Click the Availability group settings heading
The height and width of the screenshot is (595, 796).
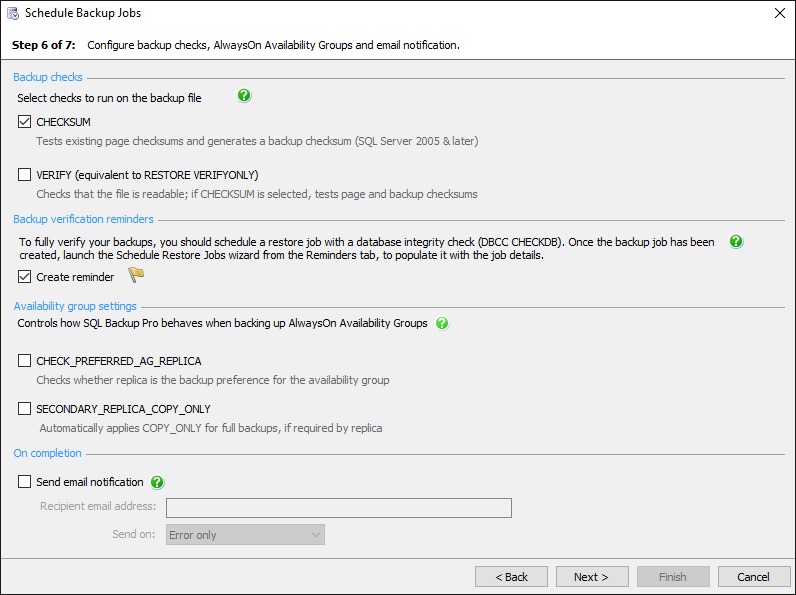[x=75, y=306]
